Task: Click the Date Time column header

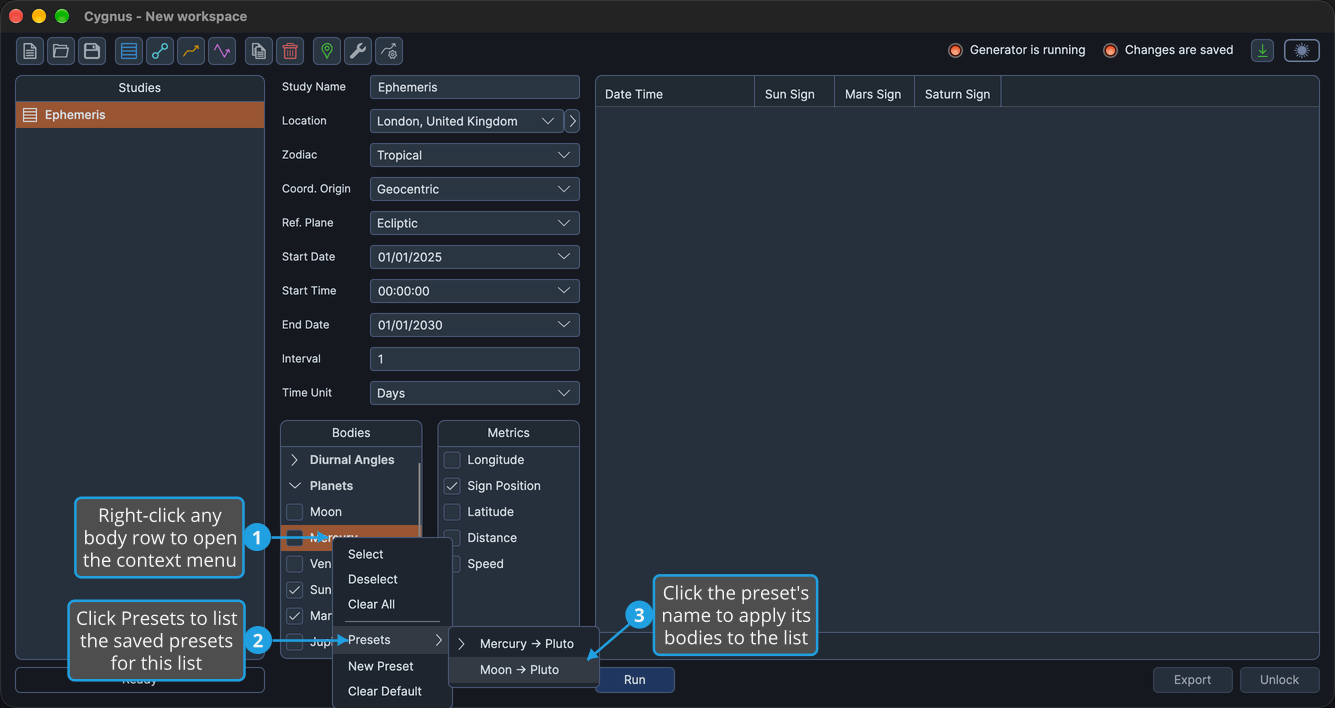Action: pyautogui.click(x=675, y=94)
